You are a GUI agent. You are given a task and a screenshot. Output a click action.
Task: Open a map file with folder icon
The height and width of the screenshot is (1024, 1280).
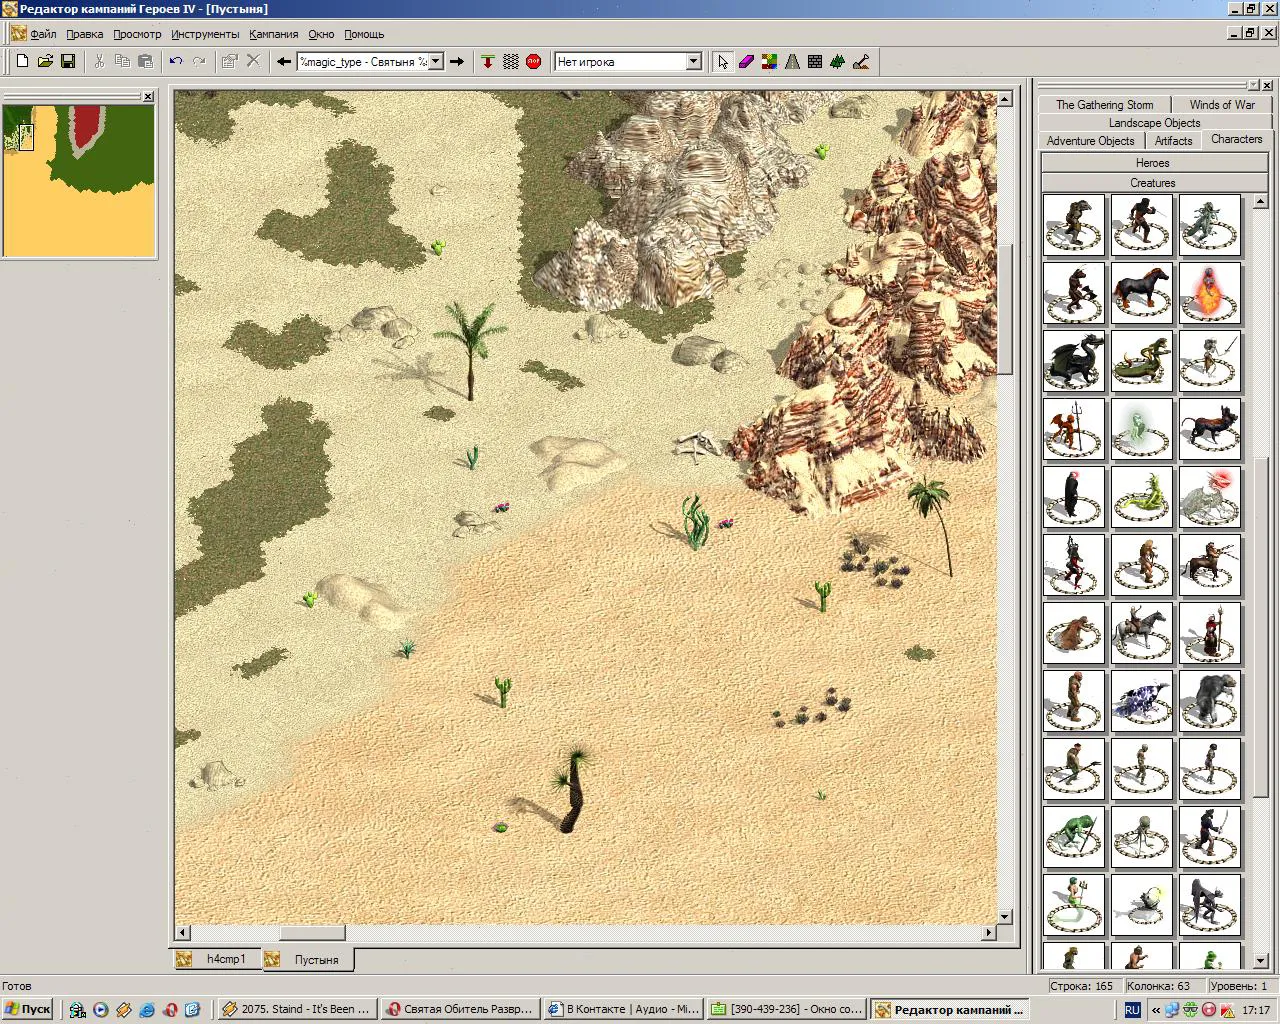pos(45,61)
